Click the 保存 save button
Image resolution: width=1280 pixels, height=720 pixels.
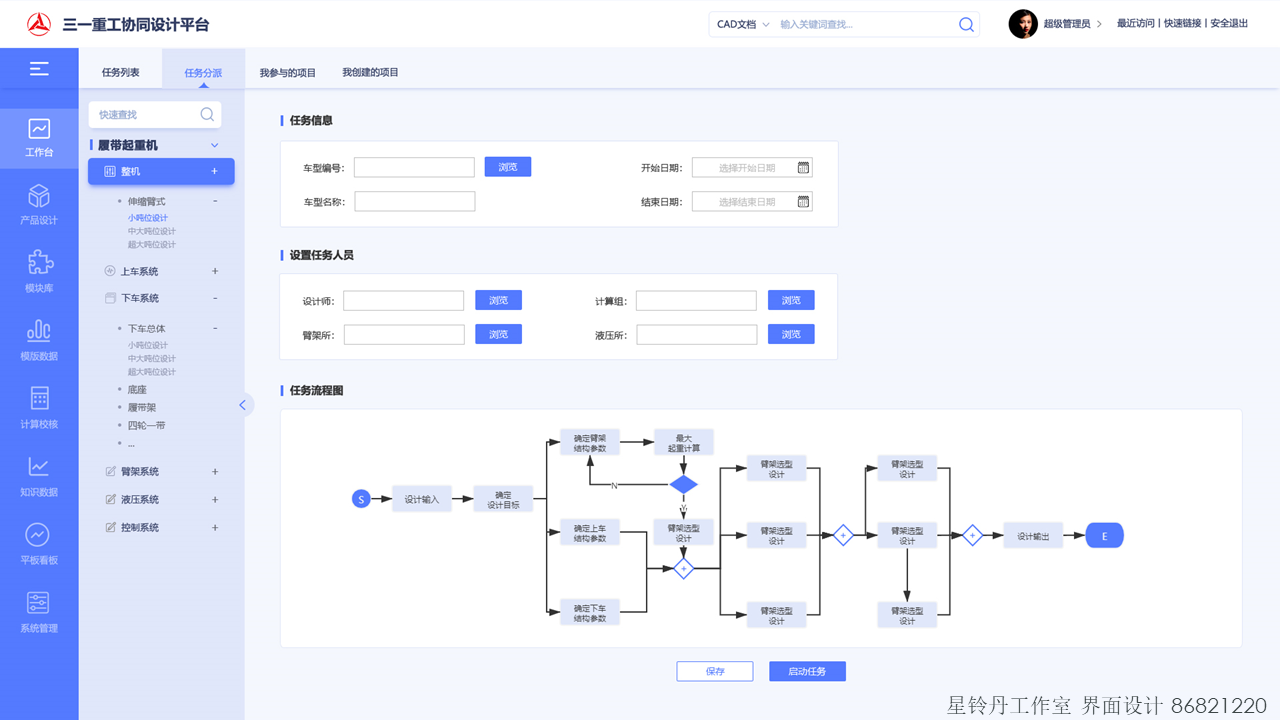pos(715,671)
